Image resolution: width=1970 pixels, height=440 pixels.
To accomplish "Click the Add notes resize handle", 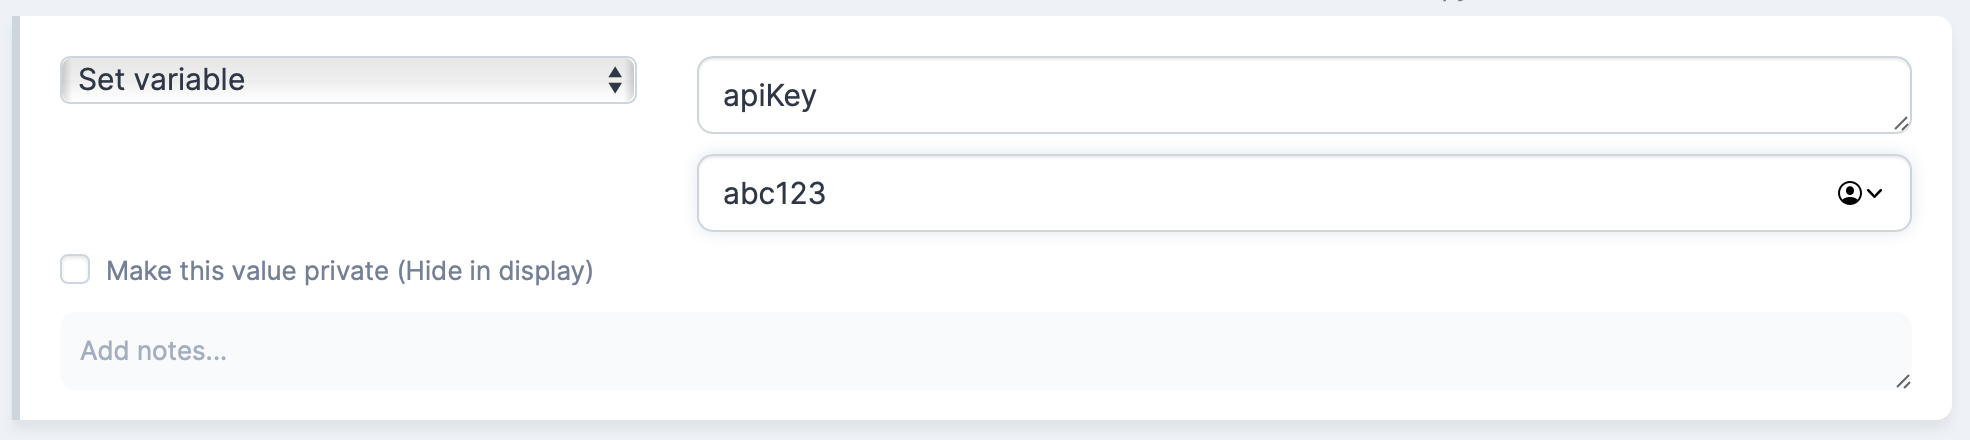I will click(1902, 381).
